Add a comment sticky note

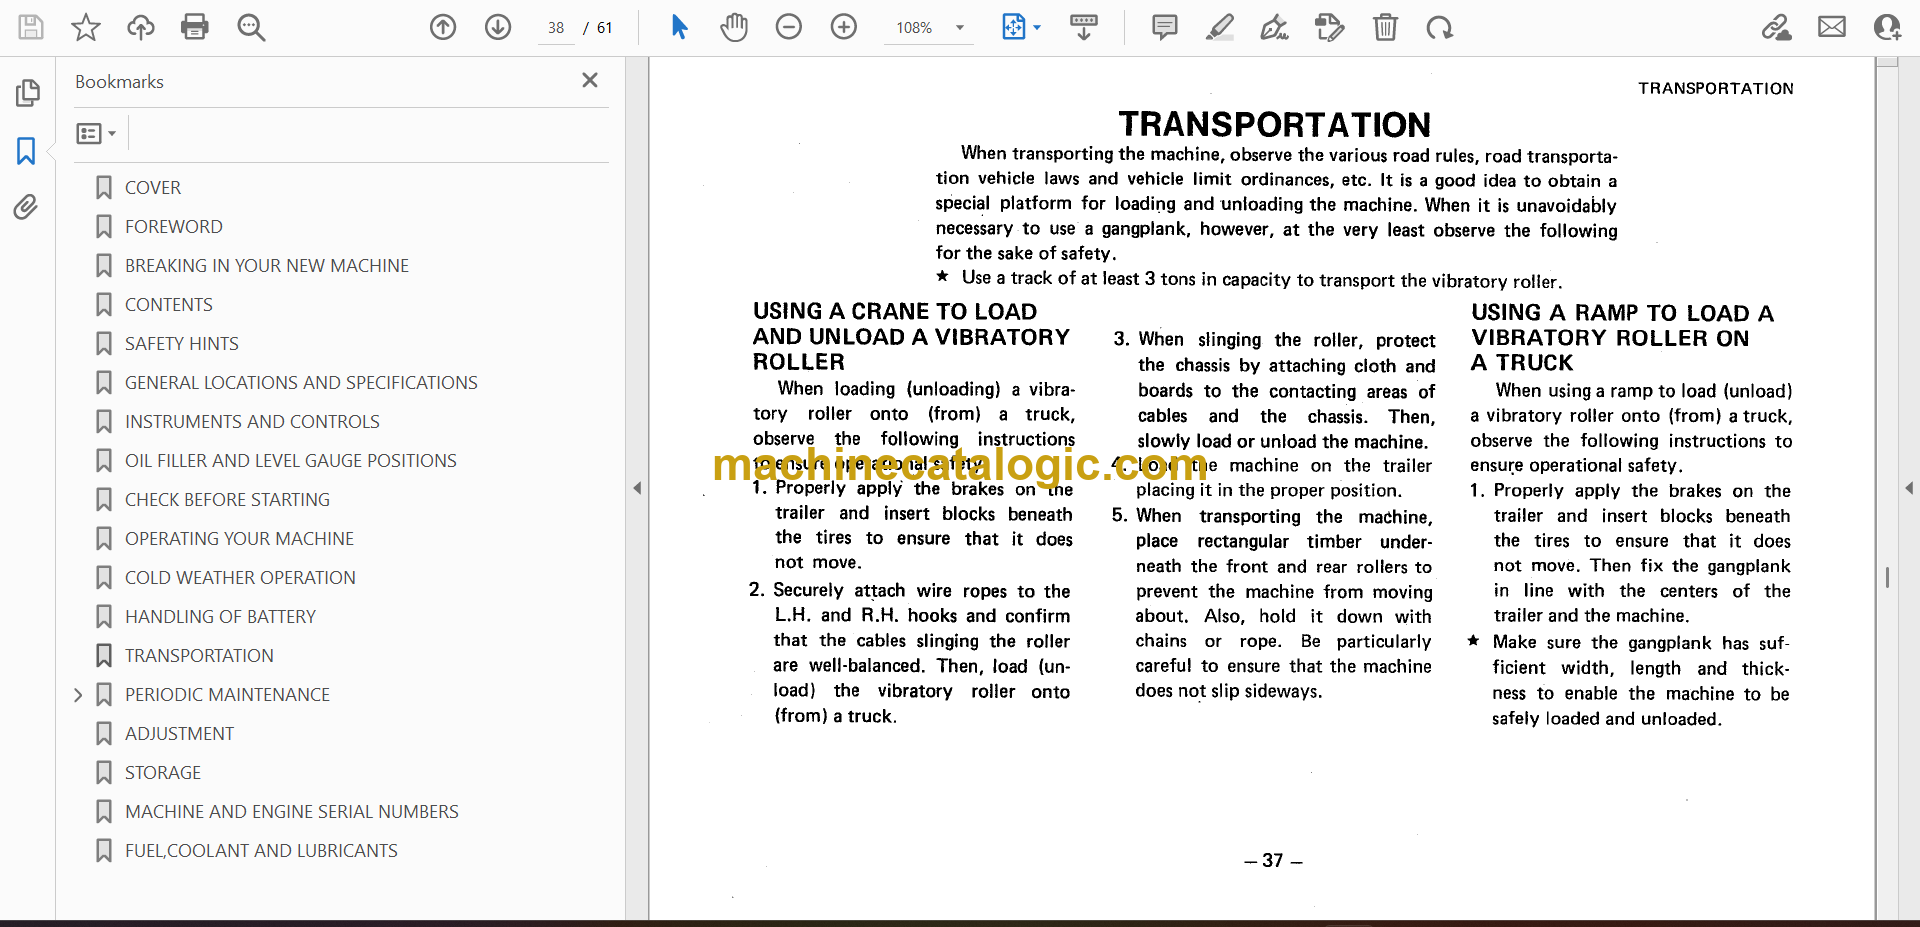coord(1165,27)
